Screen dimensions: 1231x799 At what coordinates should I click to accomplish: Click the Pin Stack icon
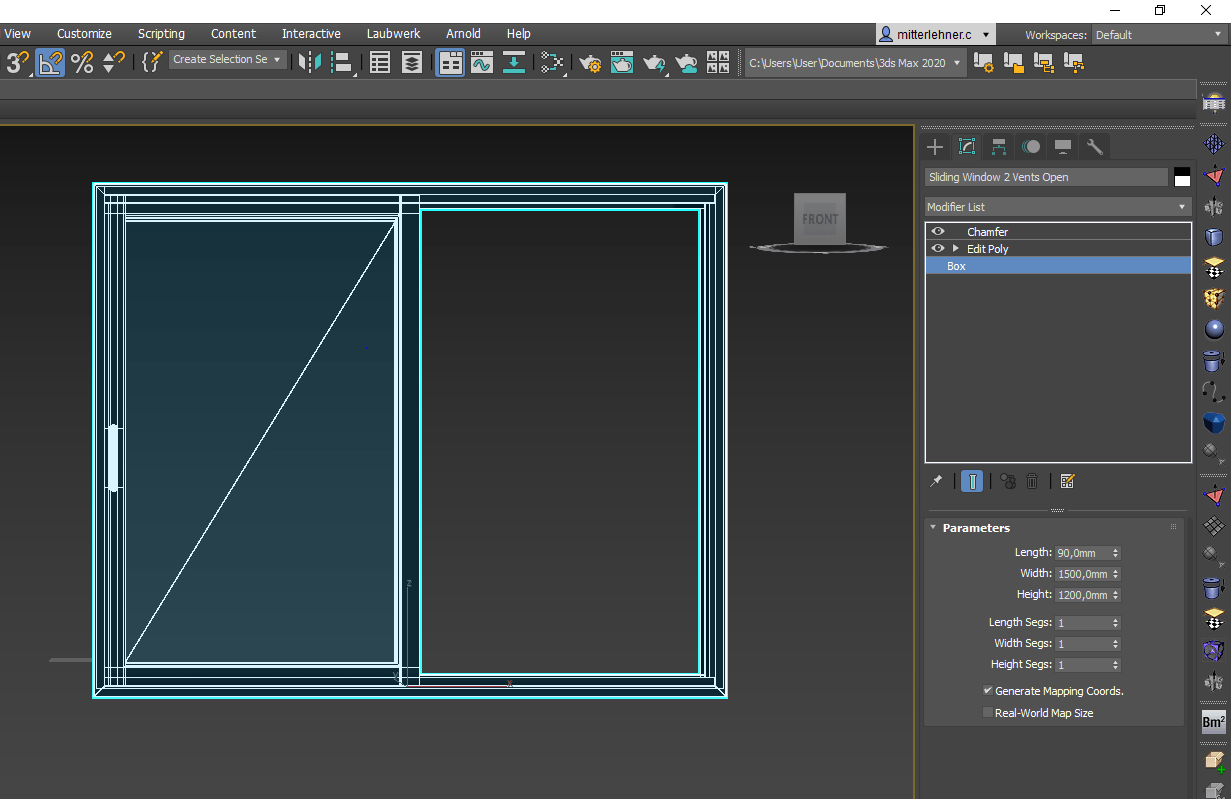936,481
